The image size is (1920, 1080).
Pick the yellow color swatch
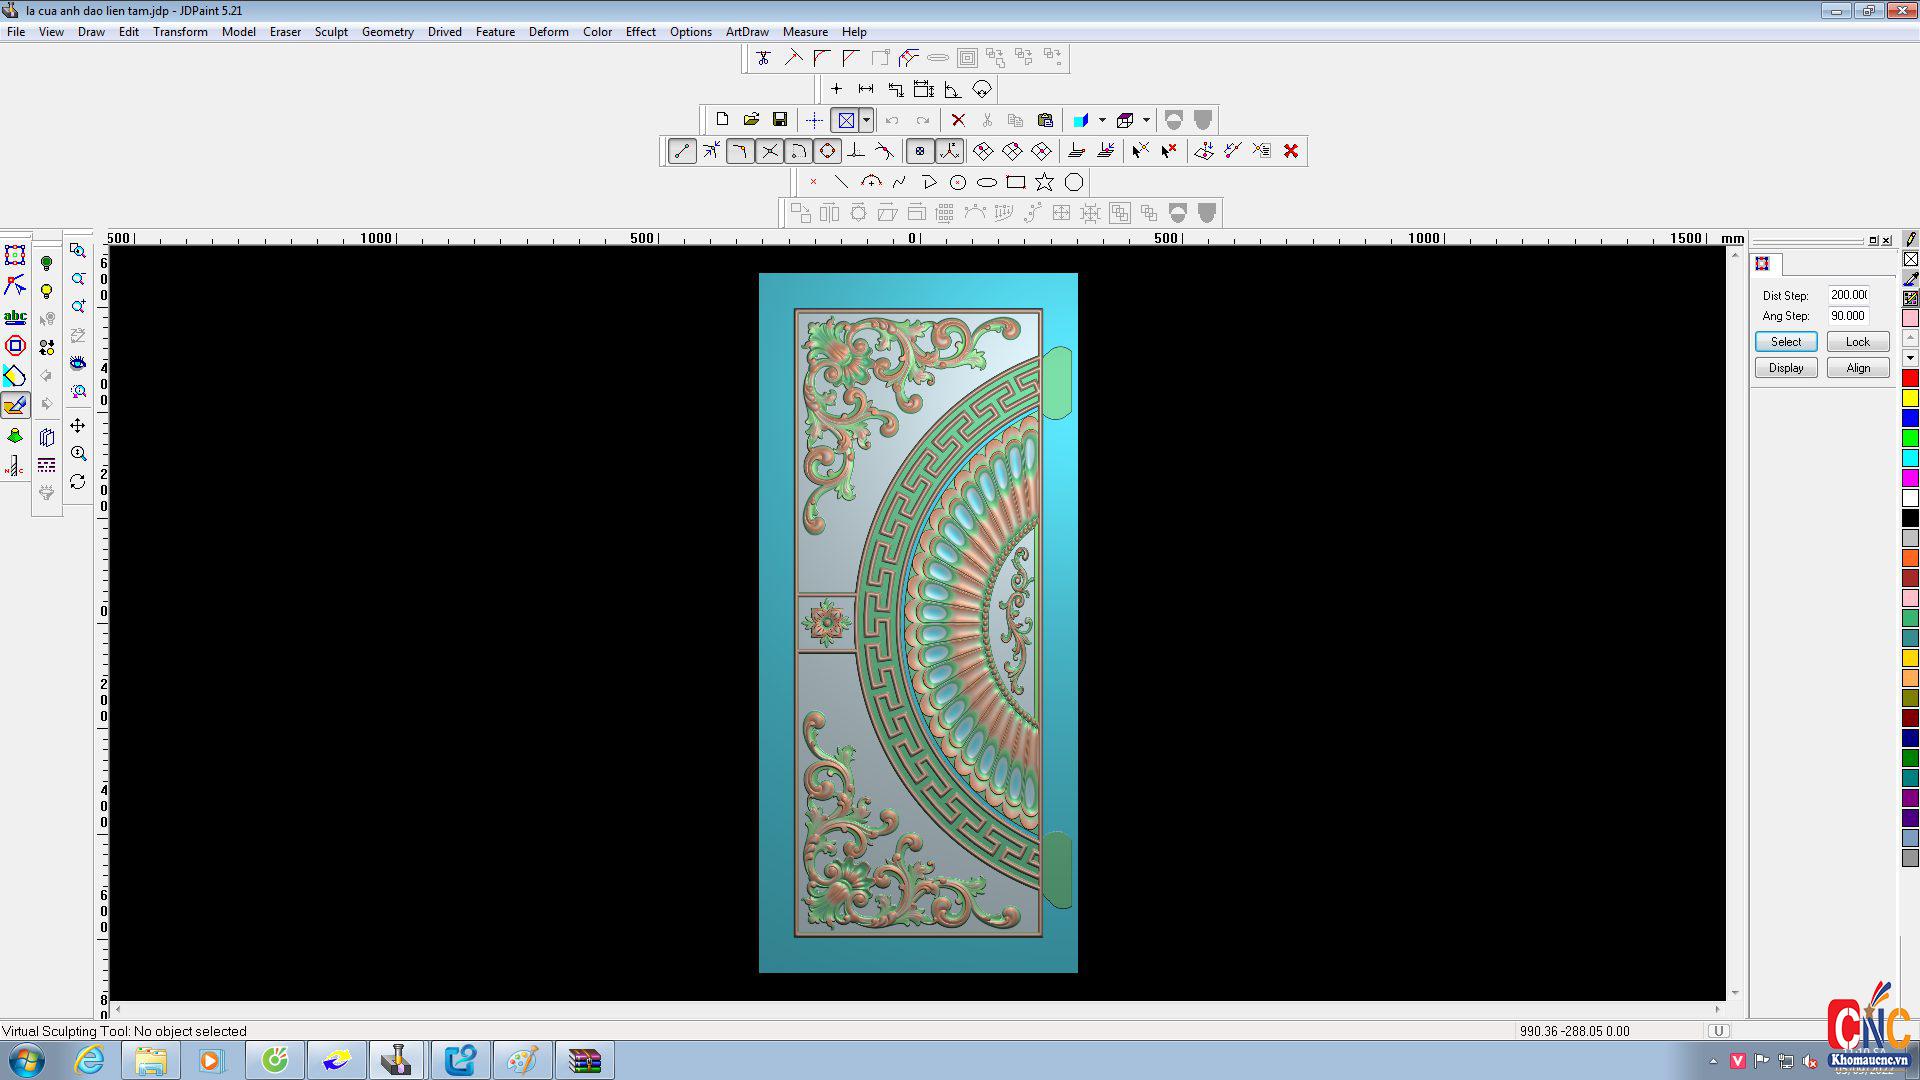pyautogui.click(x=1910, y=398)
